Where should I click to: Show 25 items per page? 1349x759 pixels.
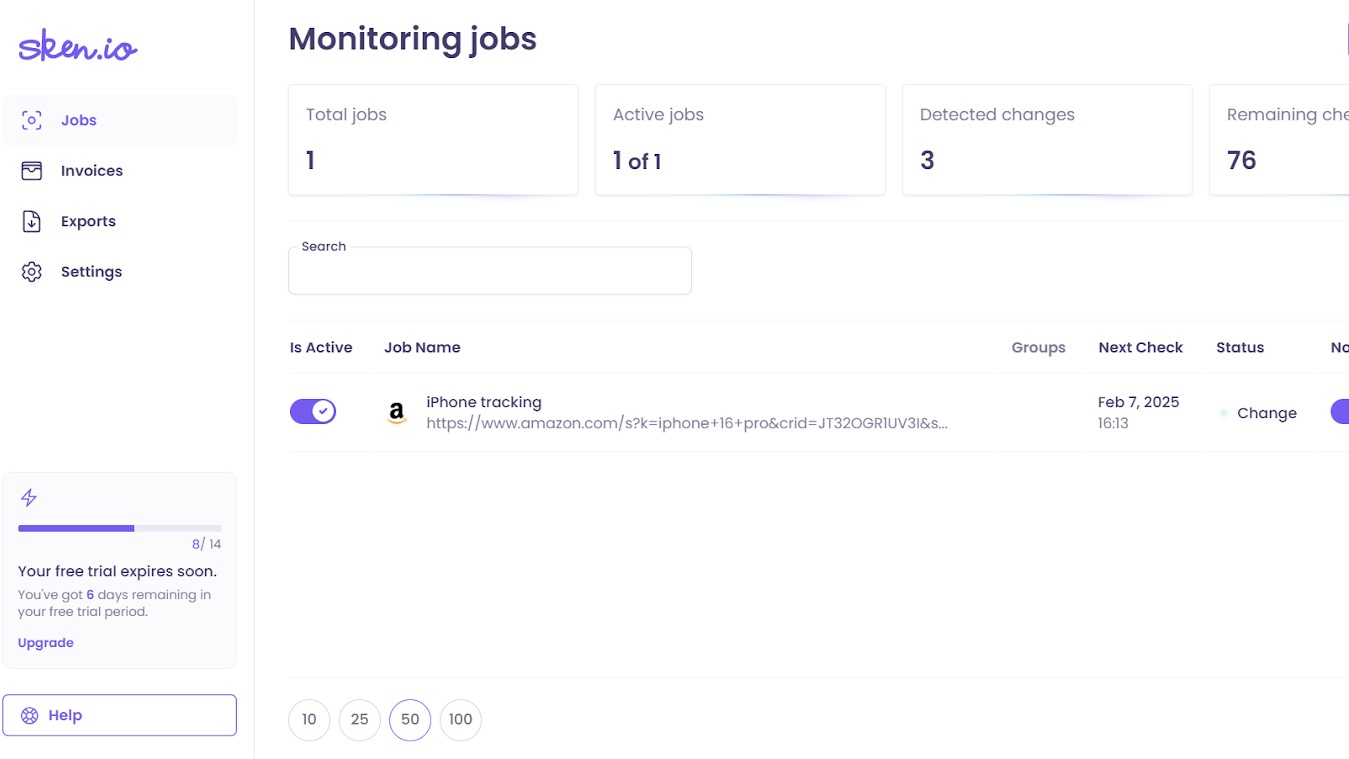pyautogui.click(x=360, y=719)
